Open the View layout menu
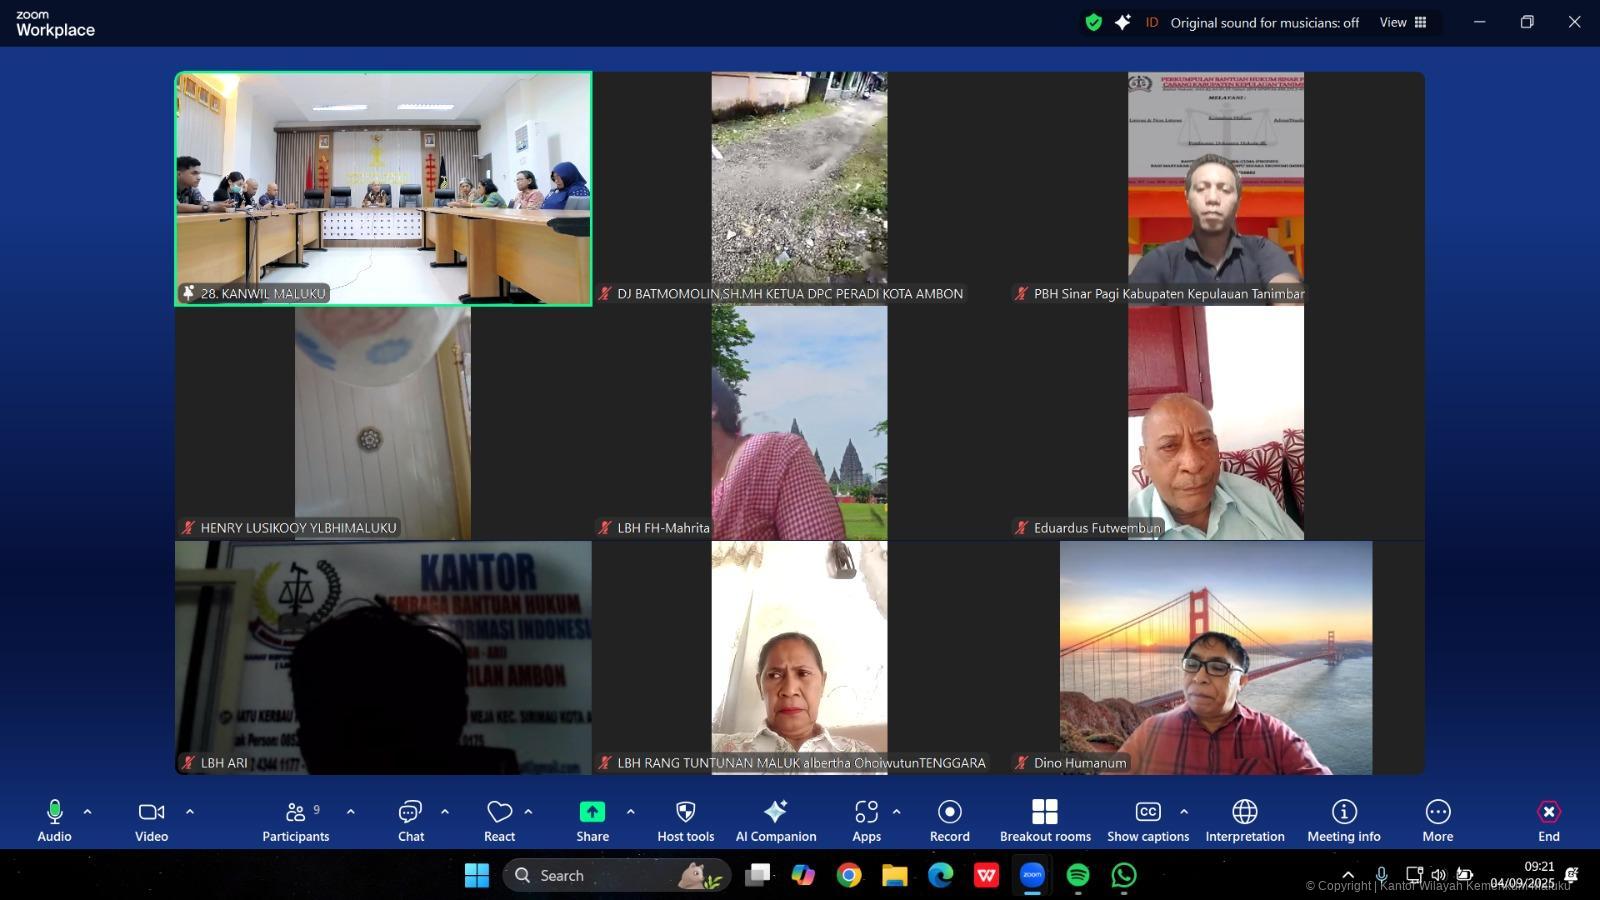Image resolution: width=1600 pixels, height=900 pixels. point(1403,22)
